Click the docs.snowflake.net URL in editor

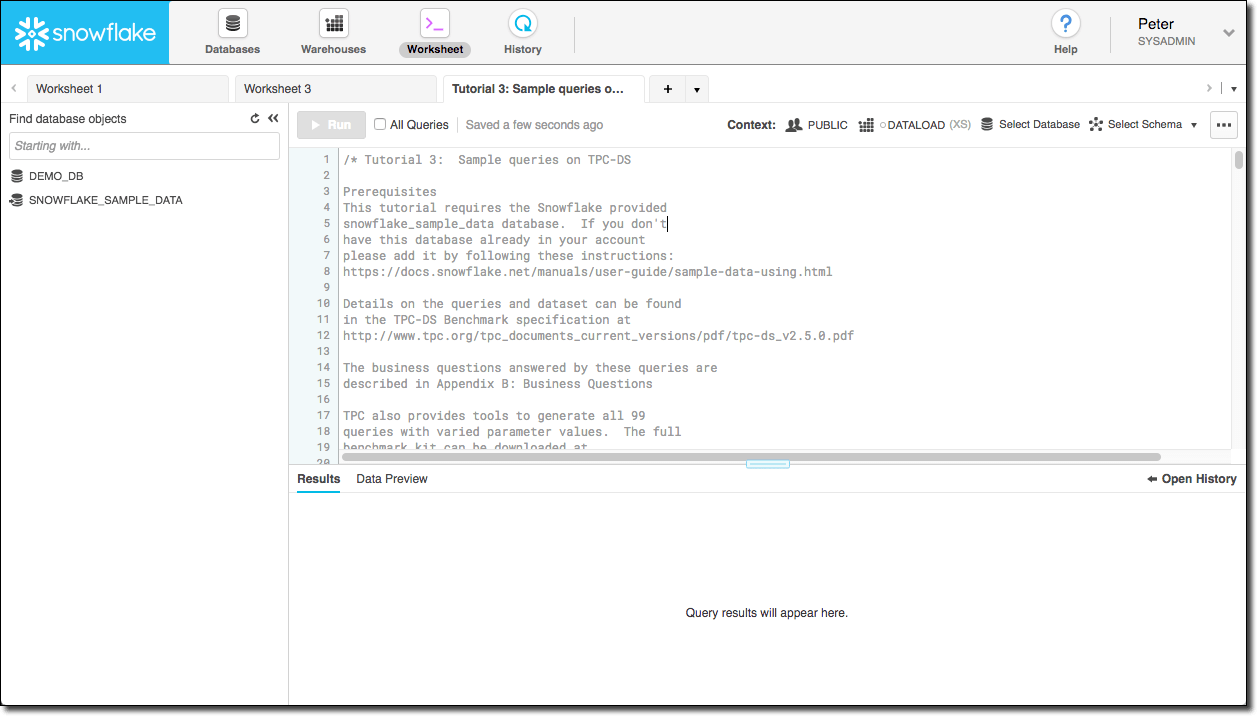coord(588,272)
